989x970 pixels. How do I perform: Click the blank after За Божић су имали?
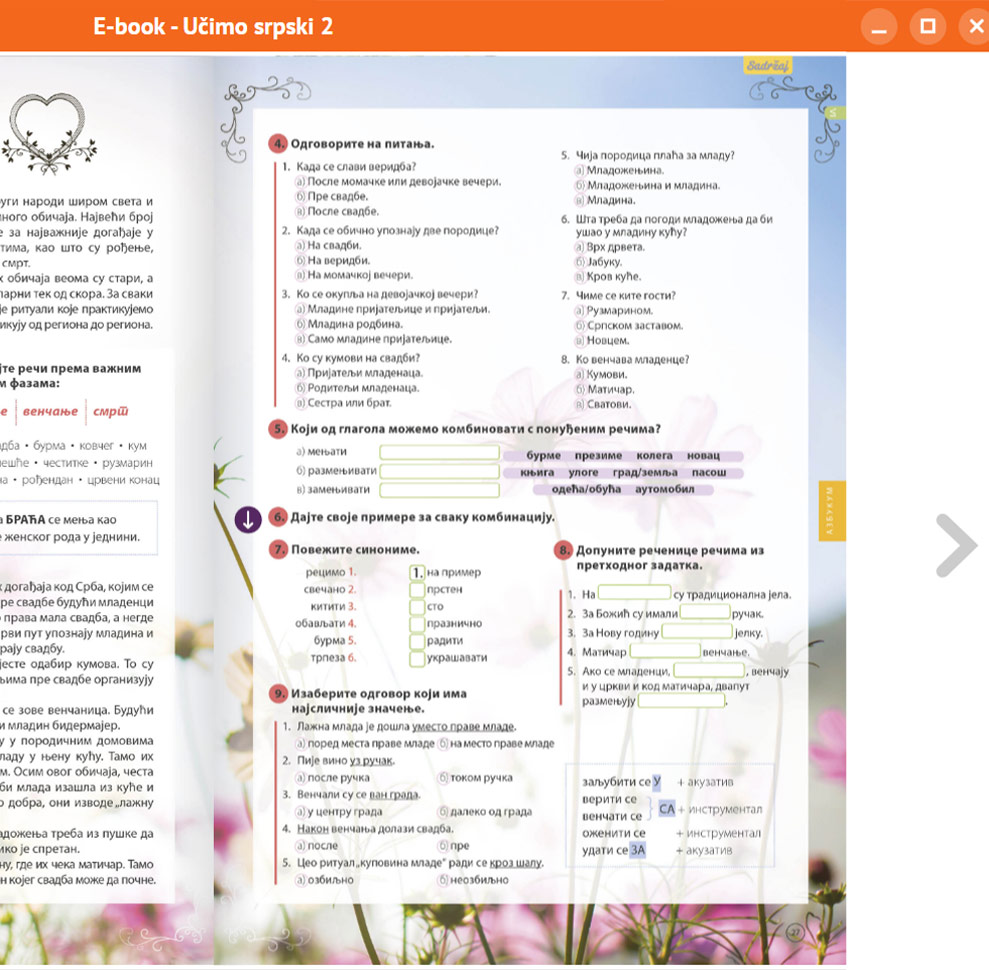(x=705, y=613)
